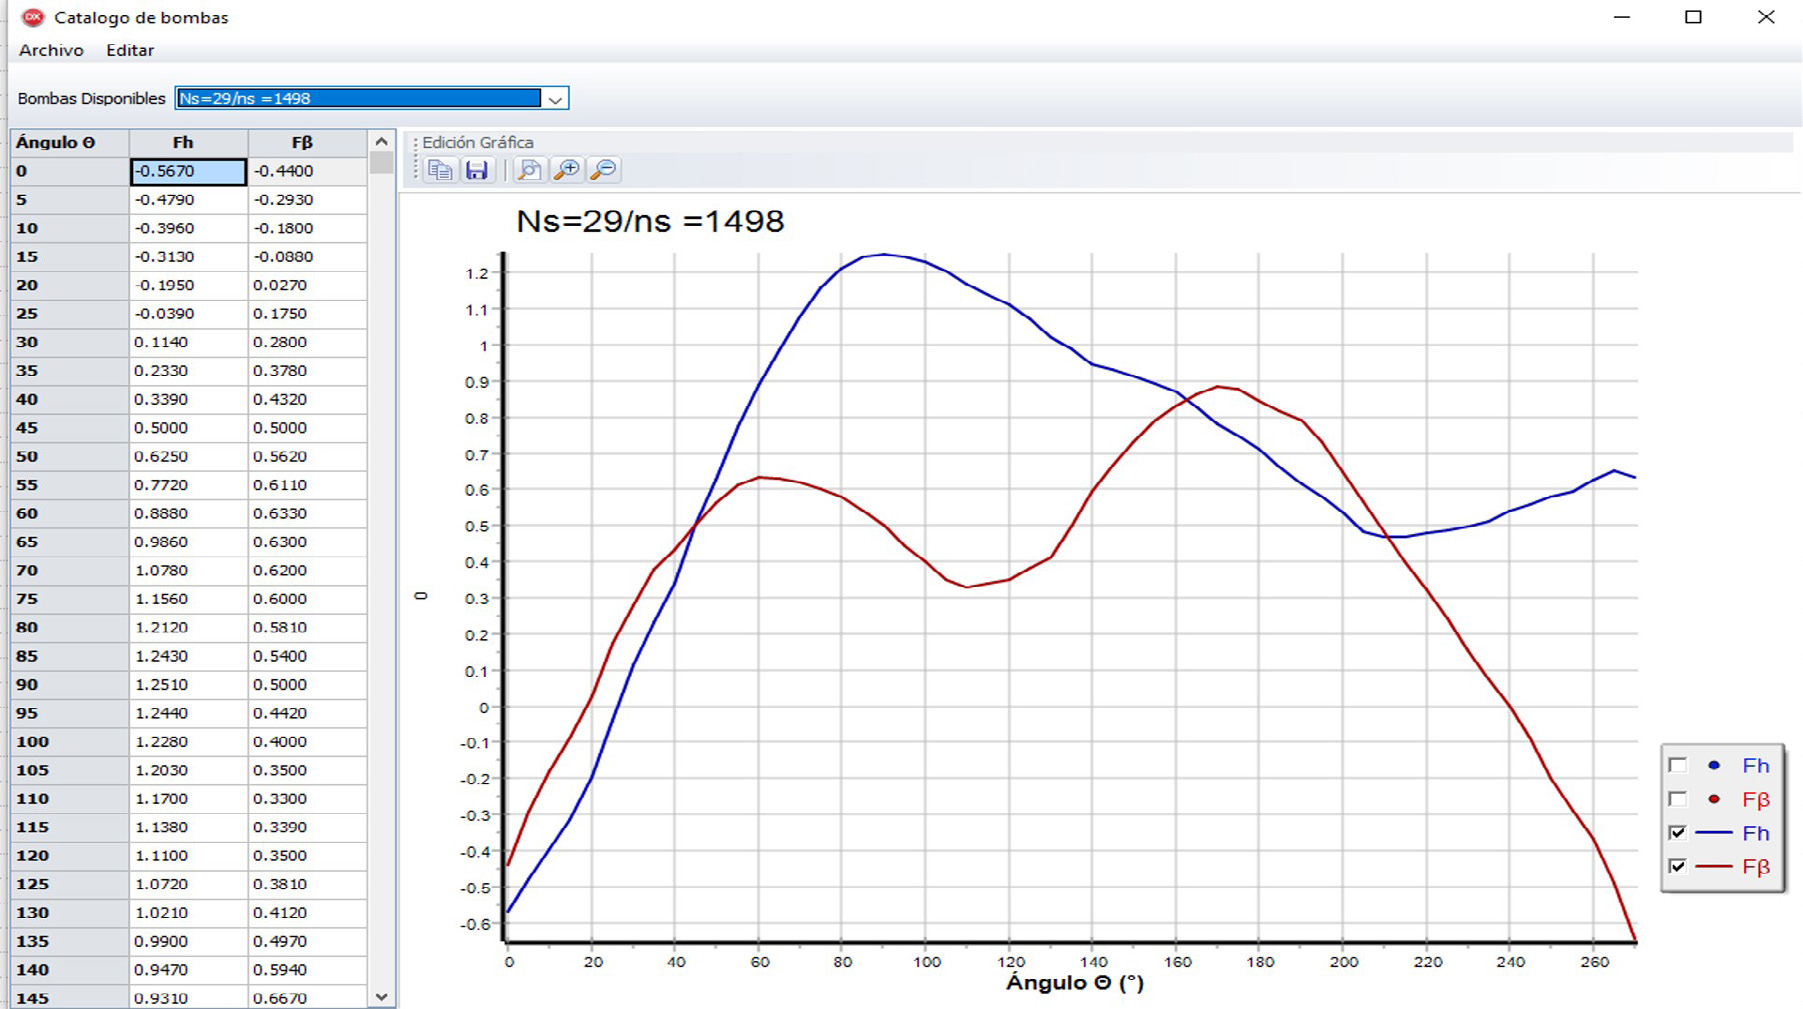The image size is (1803, 1009).
Task: Click the chart title Ns=29/ns =1498
Action: pos(650,221)
